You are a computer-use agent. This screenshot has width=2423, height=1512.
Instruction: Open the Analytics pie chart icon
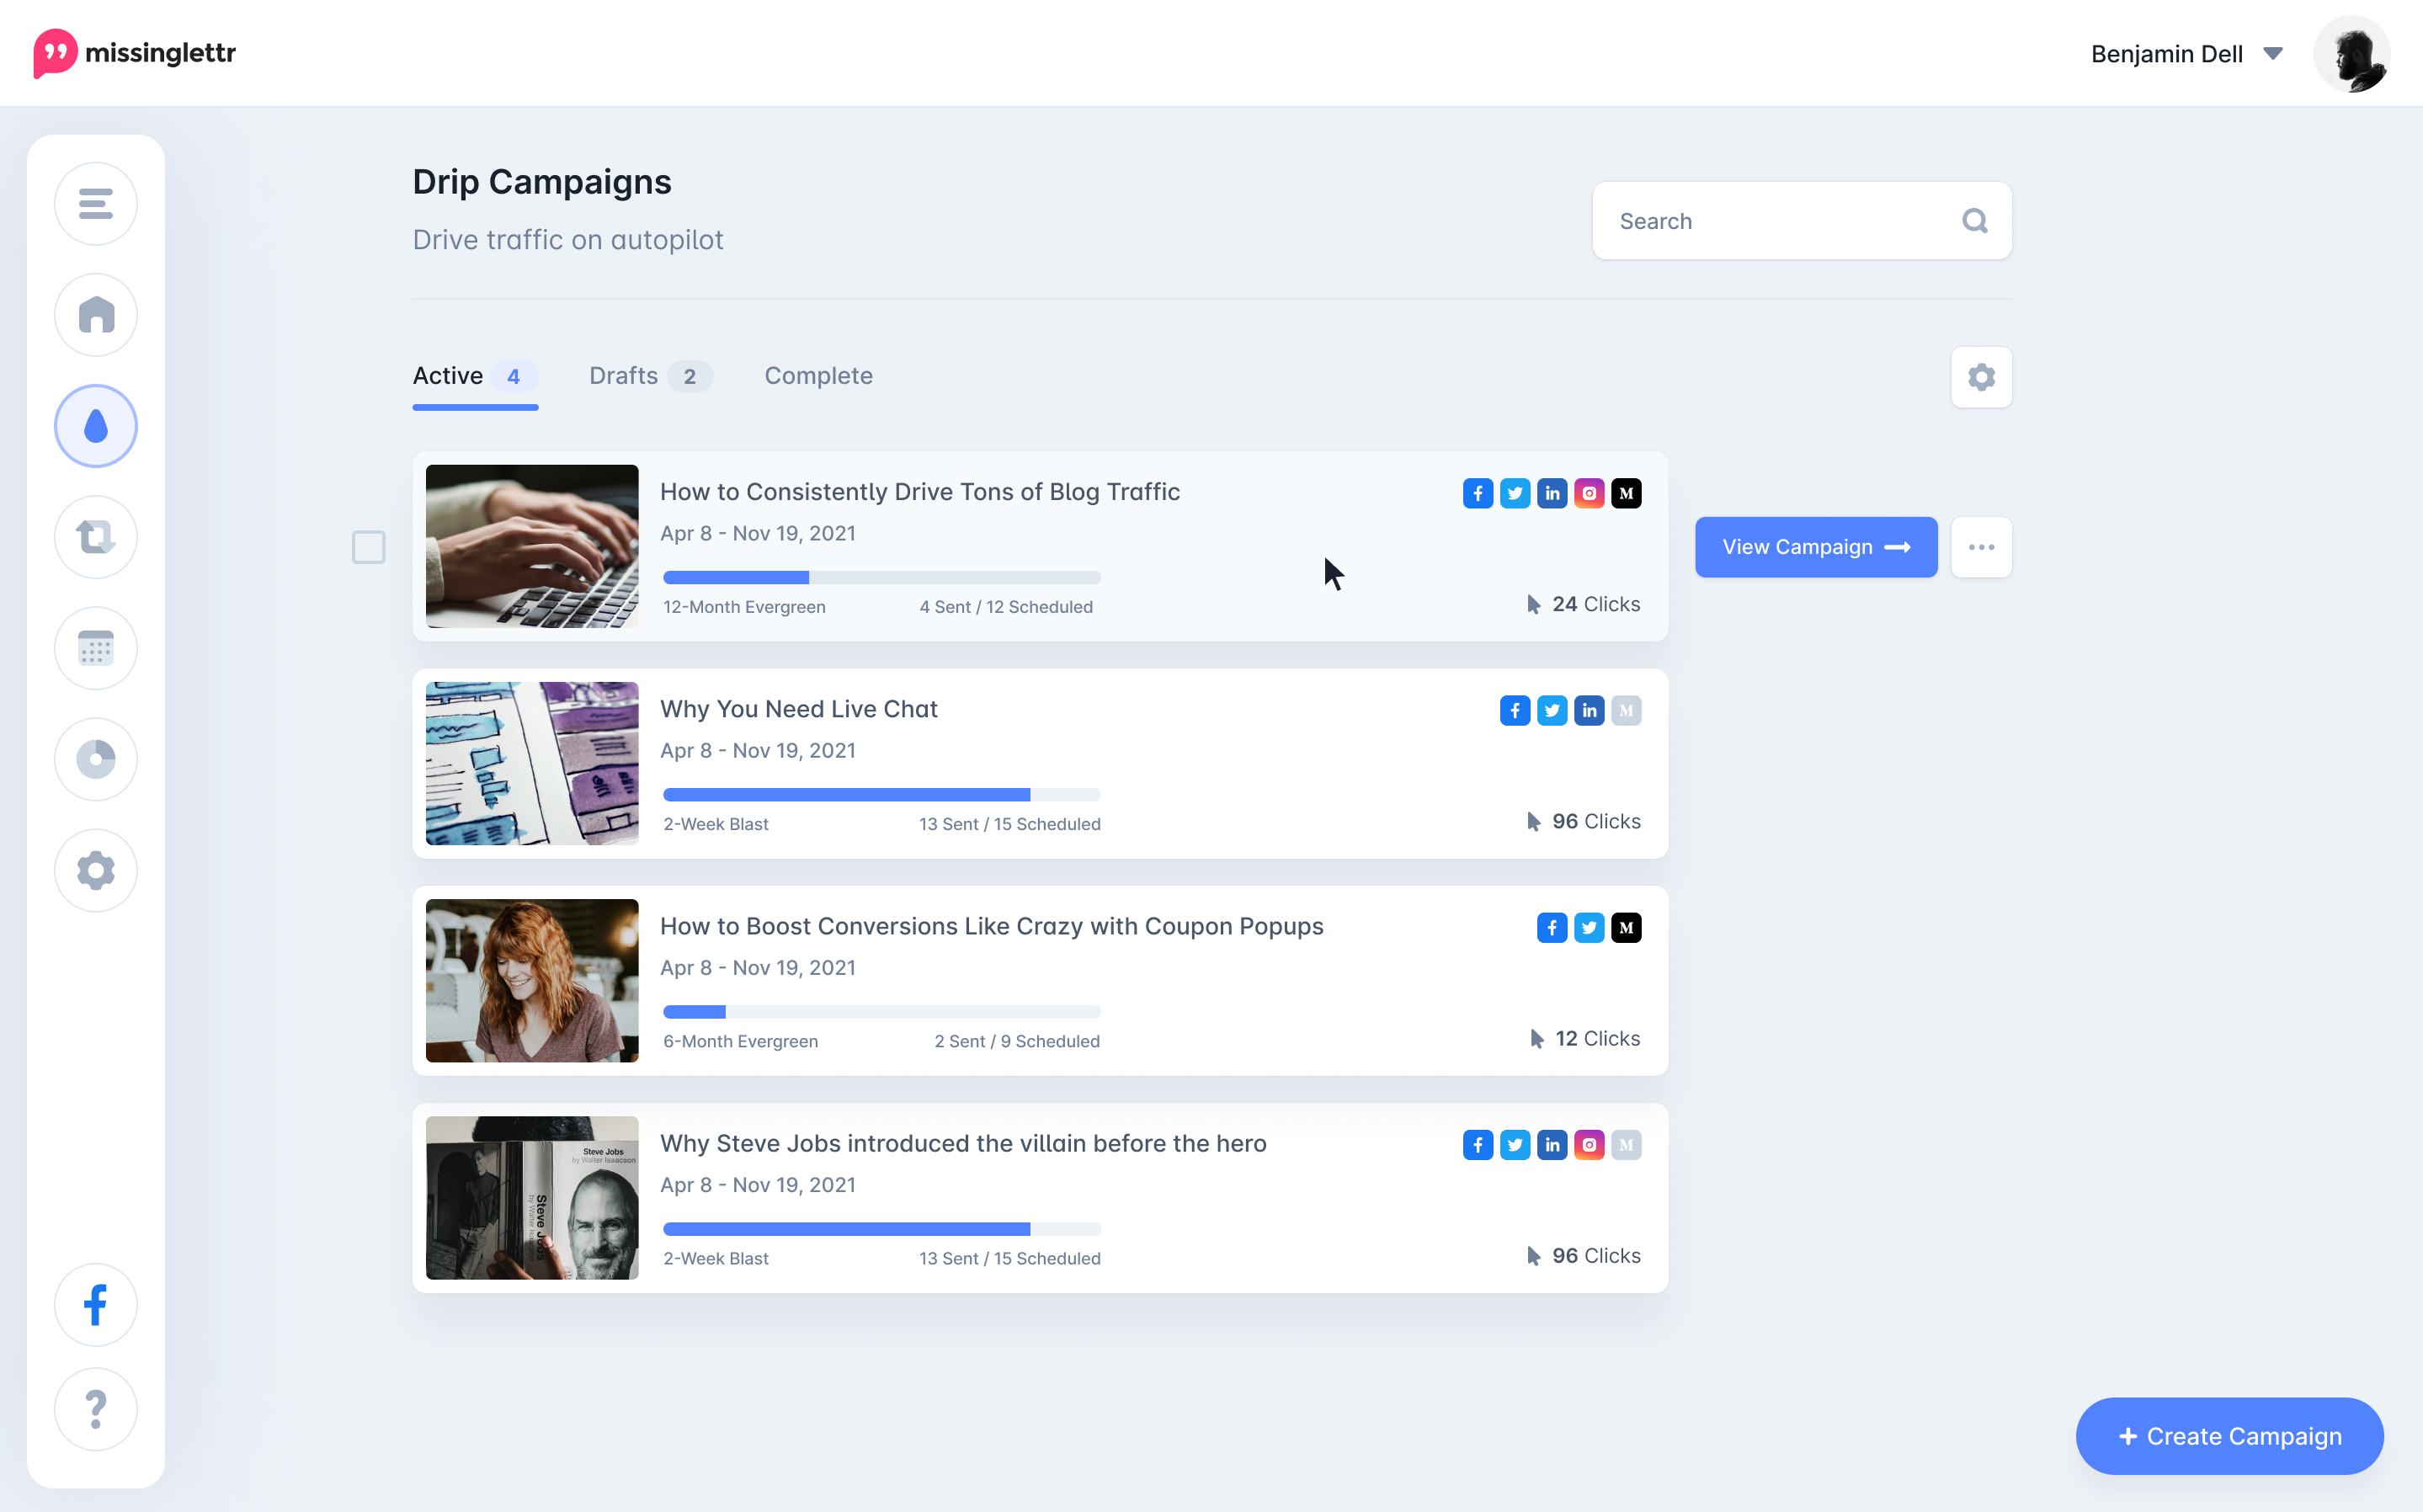tap(96, 759)
